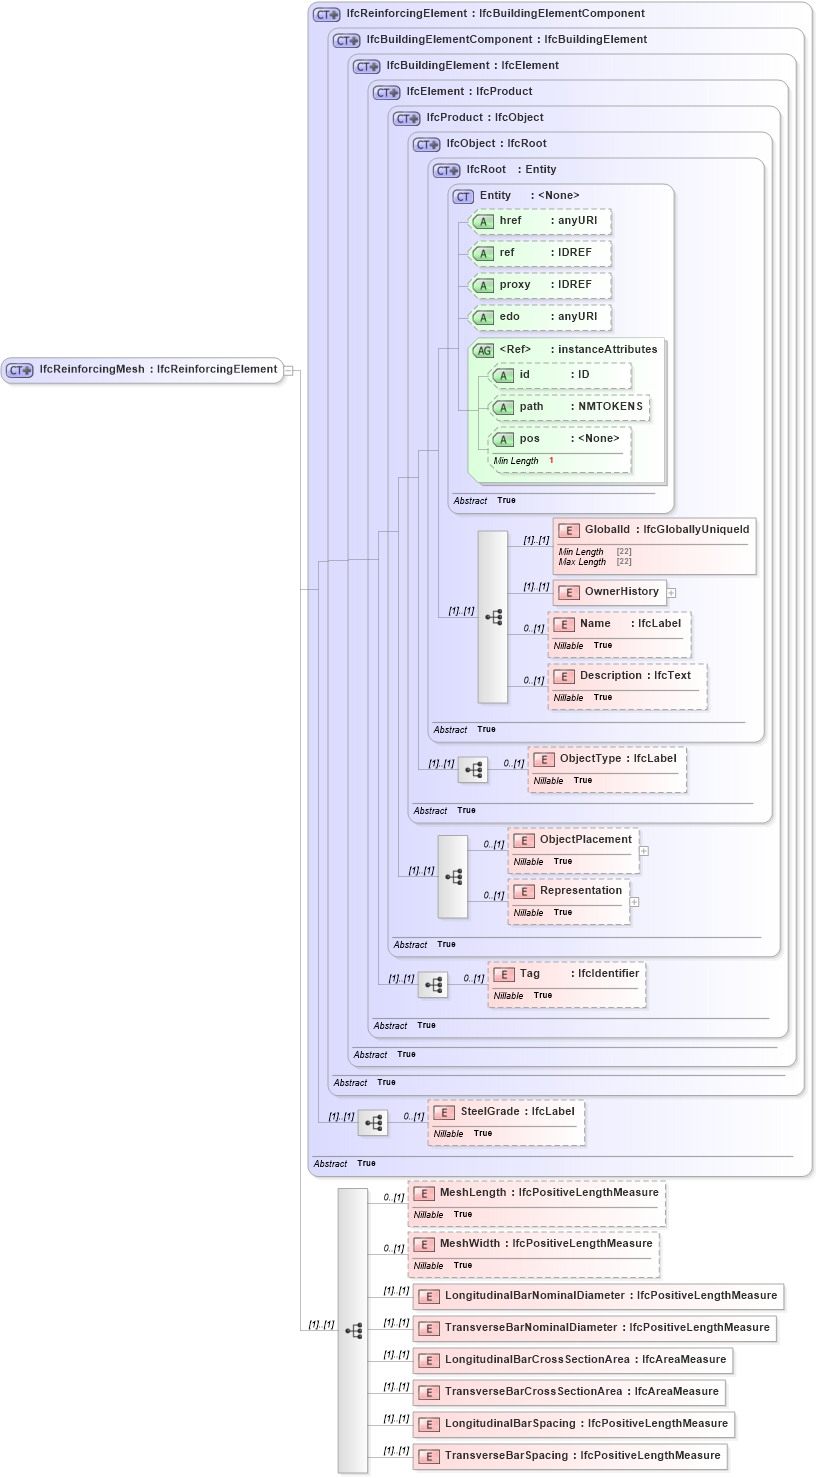
Task: Select the A icon beside the proxy attribute
Action: [x=483, y=285]
